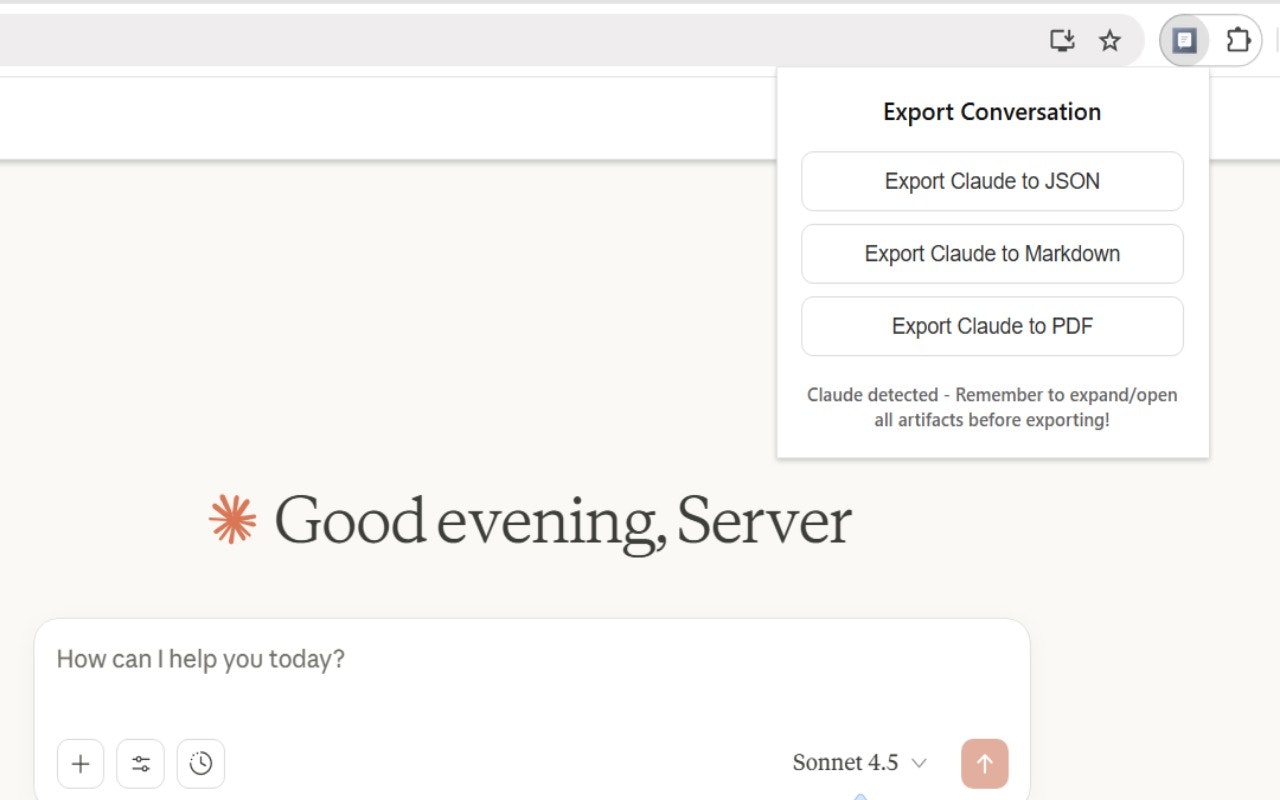
Task: Click the Export Claude to JSON button
Action: click(x=992, y=181)
